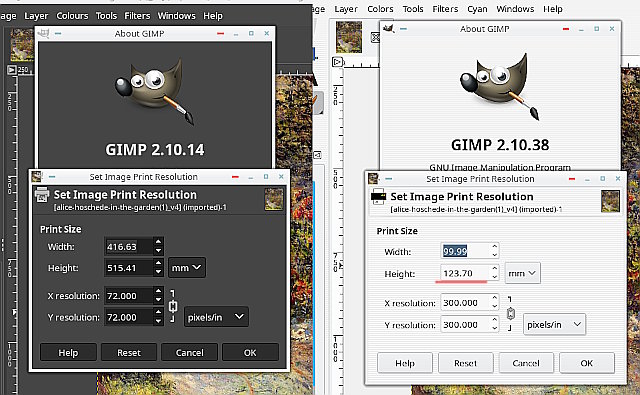The width and height of the screenshot is (640, 395).
Task: Open pixels/in dropdown in light dialog
Action: tap(554, 324)
